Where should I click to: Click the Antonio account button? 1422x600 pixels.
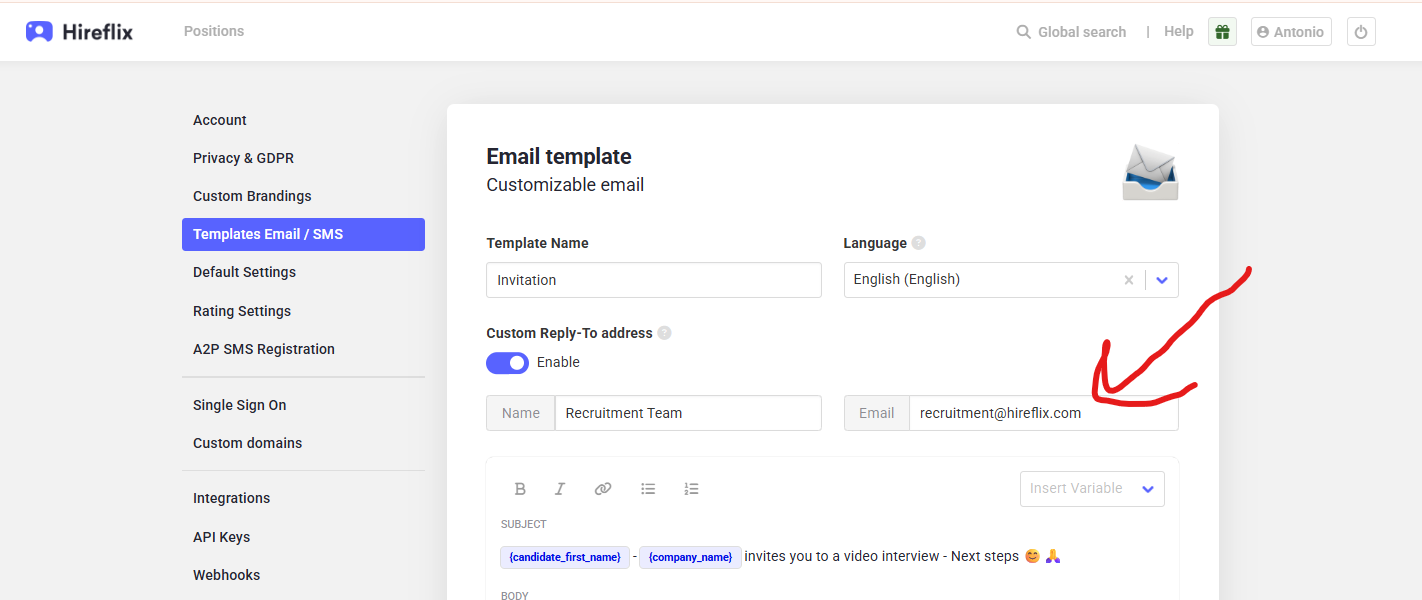pyautogui.click(x=1290, y=32)
